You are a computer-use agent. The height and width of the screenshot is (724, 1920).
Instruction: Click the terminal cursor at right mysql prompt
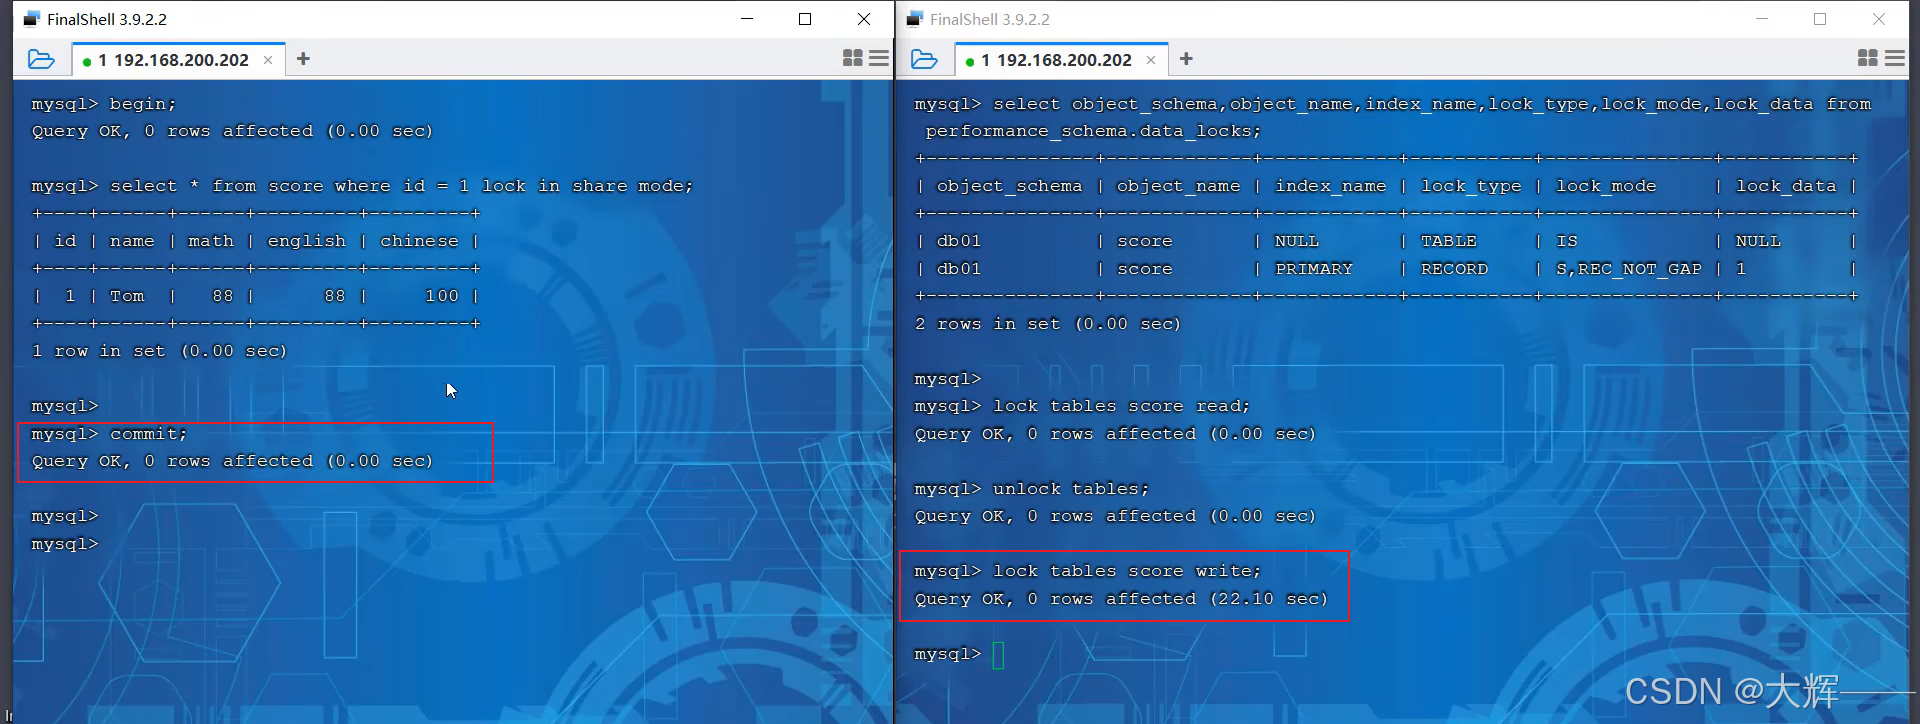point(998,655)
